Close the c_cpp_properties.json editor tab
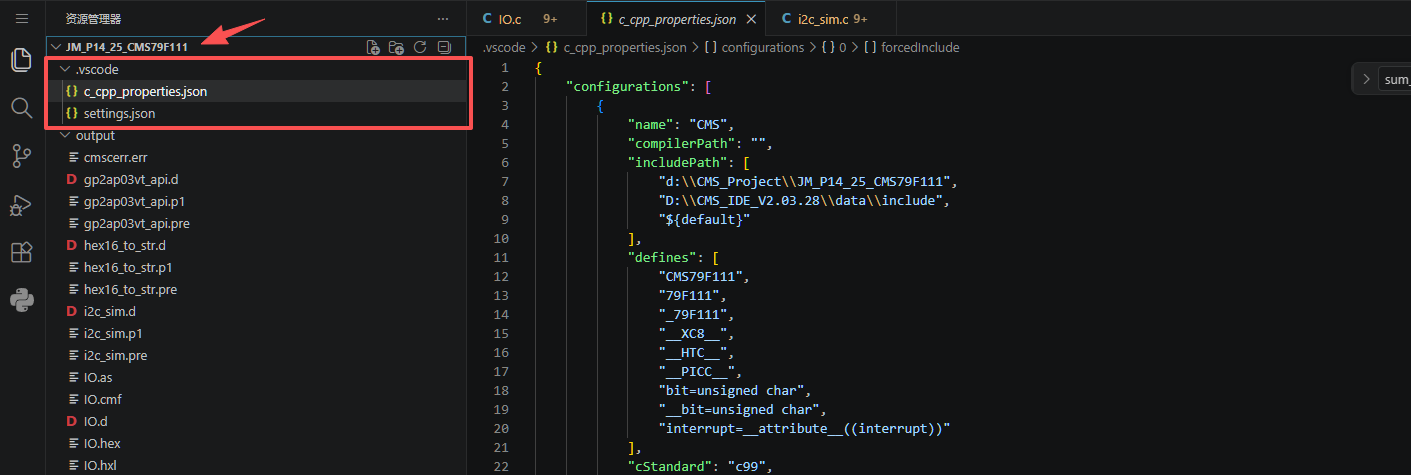 [x=750, y=19]
